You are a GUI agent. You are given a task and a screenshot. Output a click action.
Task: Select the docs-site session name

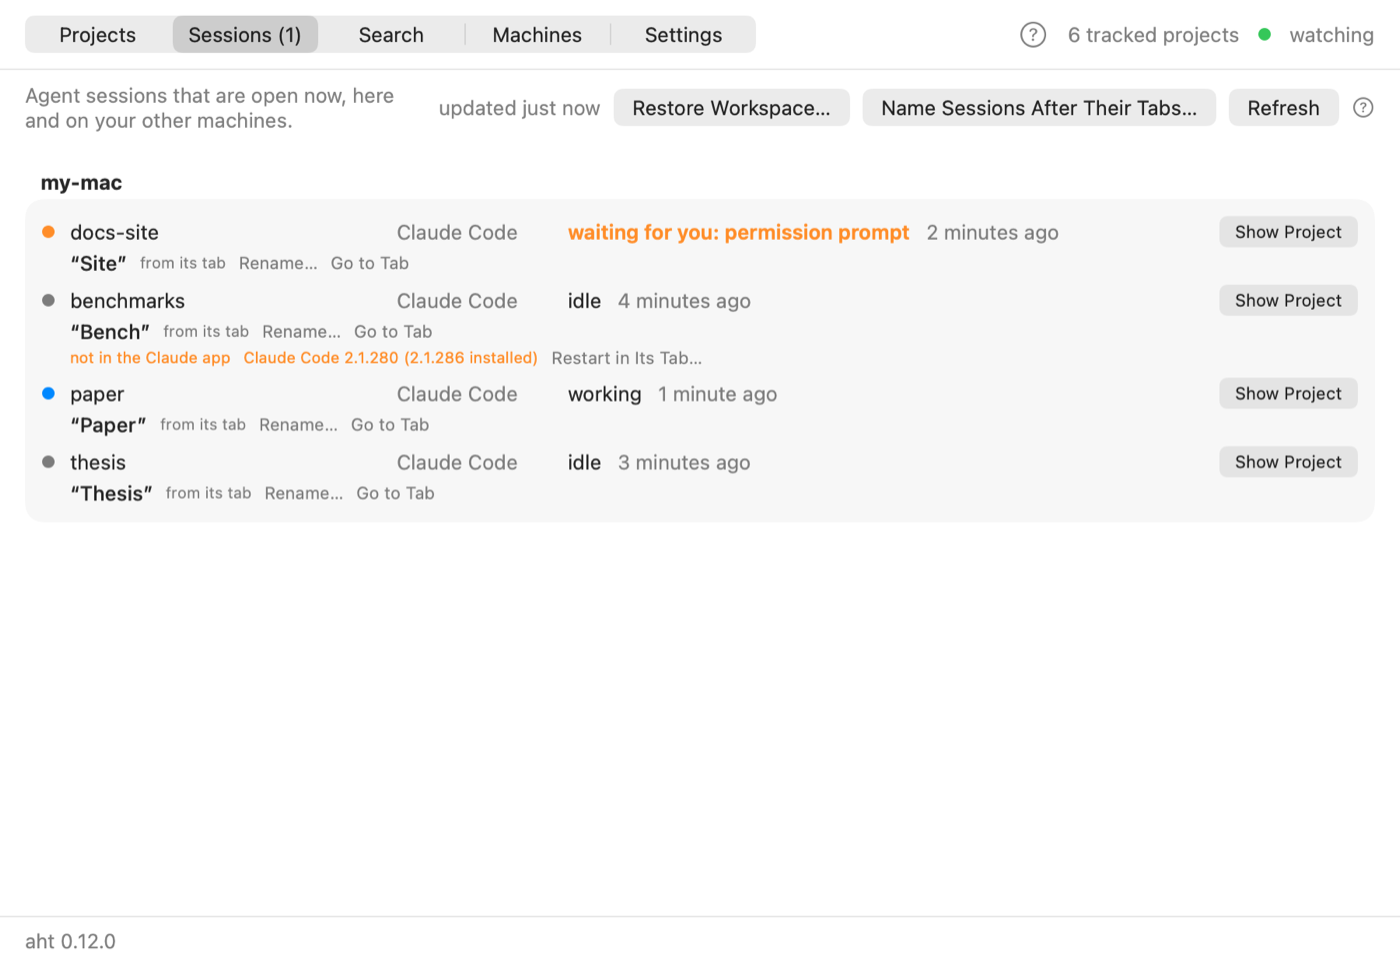pyautogui.click(x=114, y=232)
